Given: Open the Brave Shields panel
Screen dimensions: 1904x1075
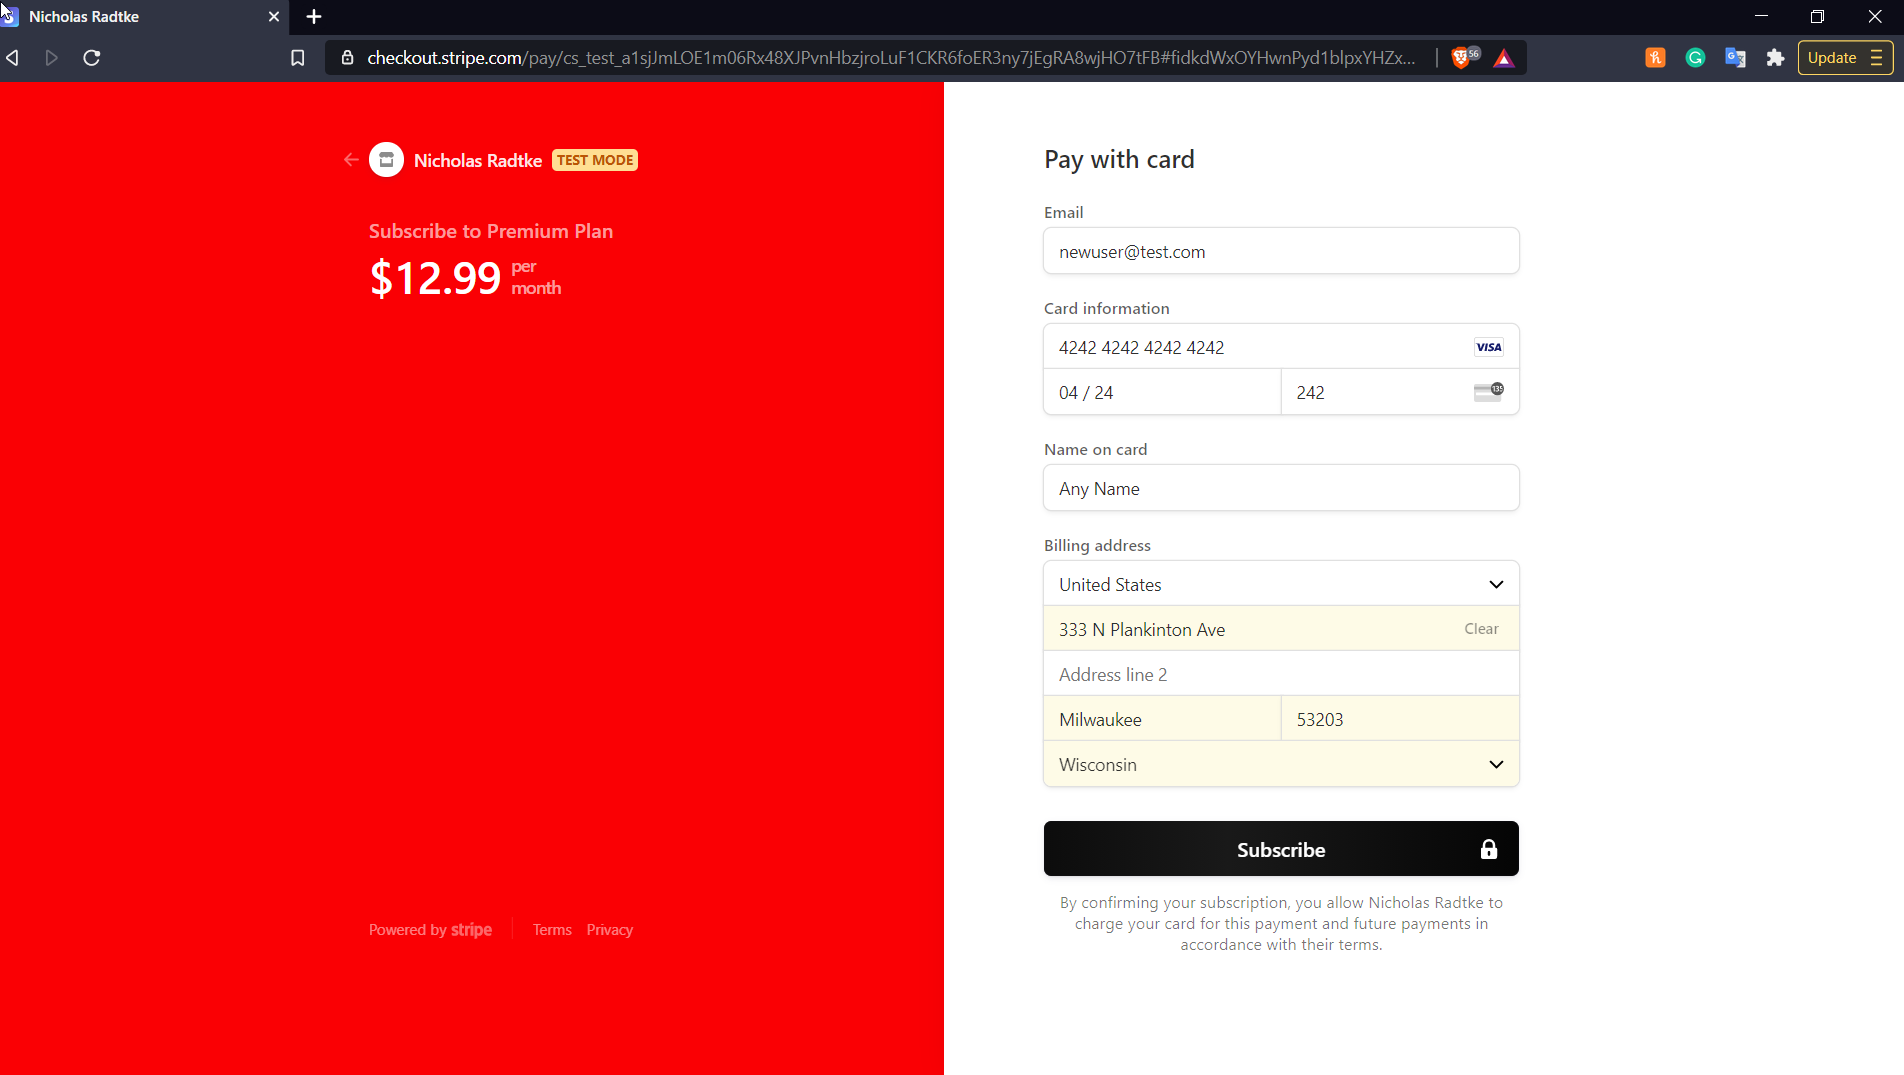Looking at the screenshot, I should coord(1462,57).
